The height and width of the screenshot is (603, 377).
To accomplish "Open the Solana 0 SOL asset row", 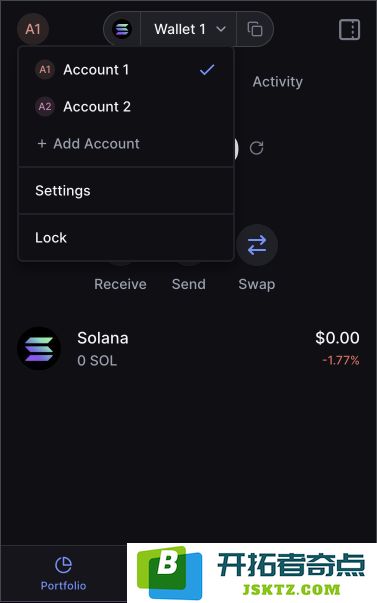I will click(x=188, y=348).
